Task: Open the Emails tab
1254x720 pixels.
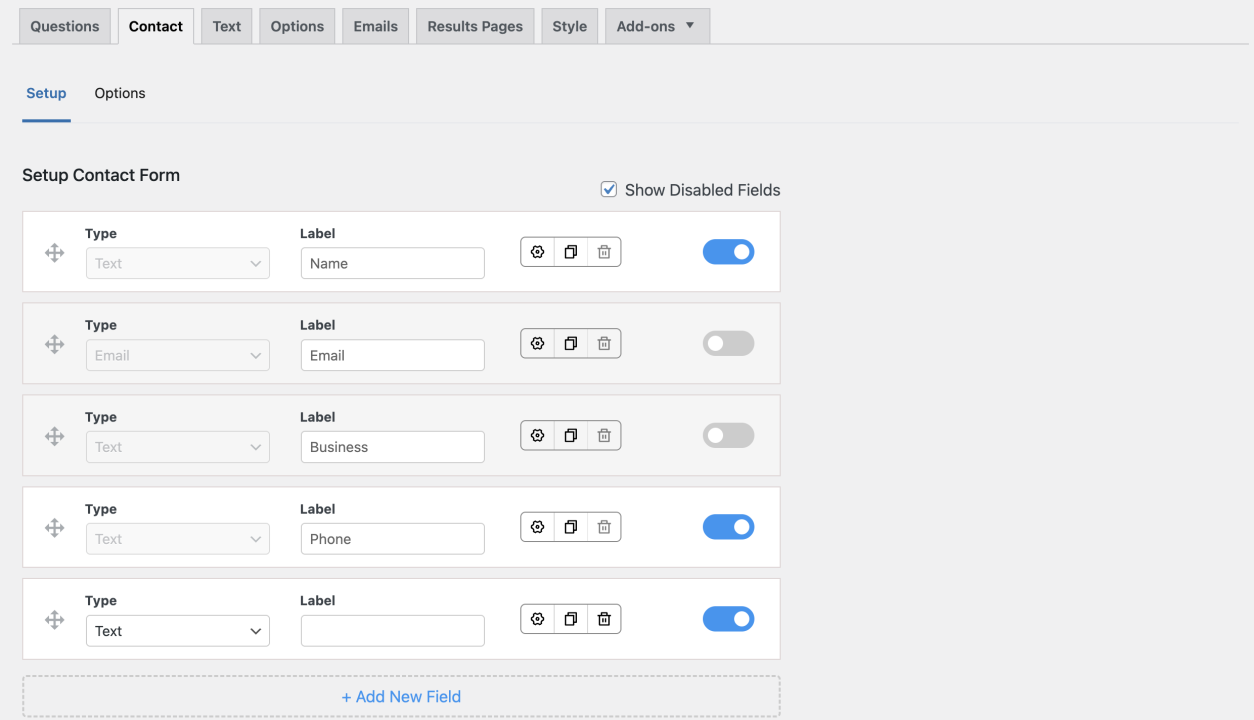Action: [x=376, y=26]
